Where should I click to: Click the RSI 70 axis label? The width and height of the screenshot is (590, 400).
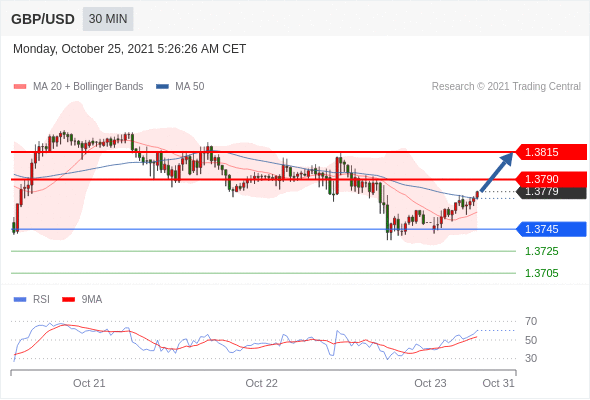pyautogui.click(x=531, y=321)
